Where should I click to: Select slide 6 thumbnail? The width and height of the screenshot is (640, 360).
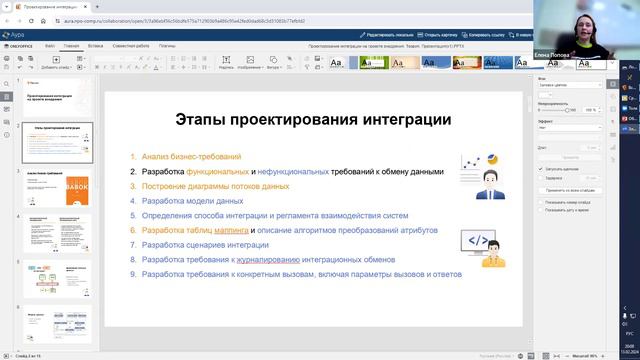(x=58, y=324)
